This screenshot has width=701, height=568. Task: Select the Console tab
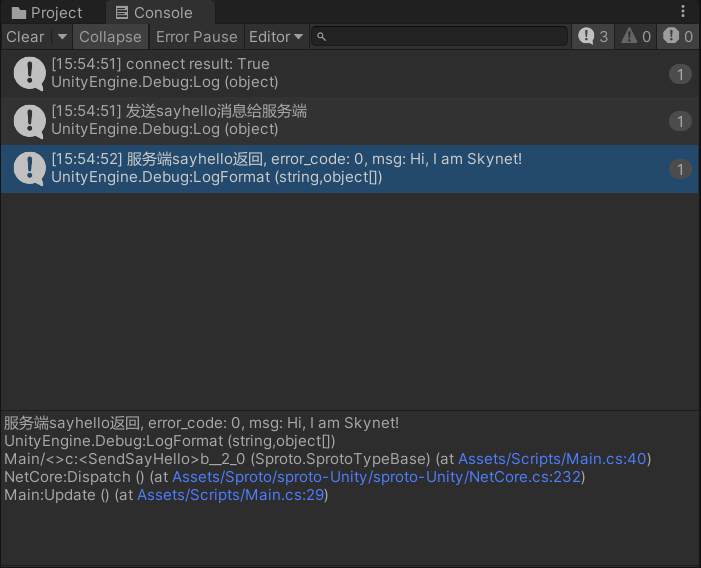click(x=153, y=13)
